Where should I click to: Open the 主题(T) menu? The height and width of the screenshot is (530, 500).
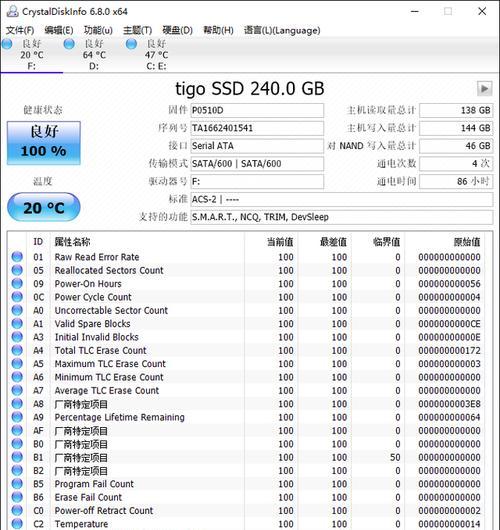coord(137,30)
